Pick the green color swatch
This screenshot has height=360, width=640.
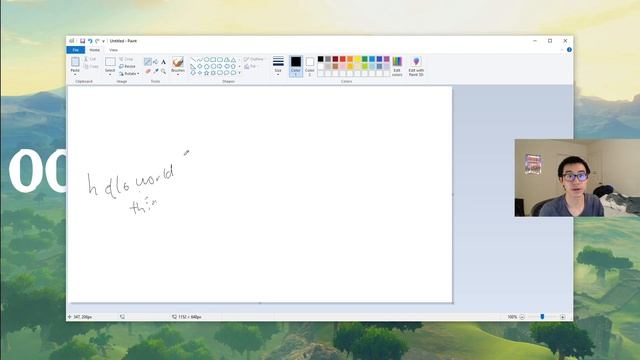(x=364, y=59)
